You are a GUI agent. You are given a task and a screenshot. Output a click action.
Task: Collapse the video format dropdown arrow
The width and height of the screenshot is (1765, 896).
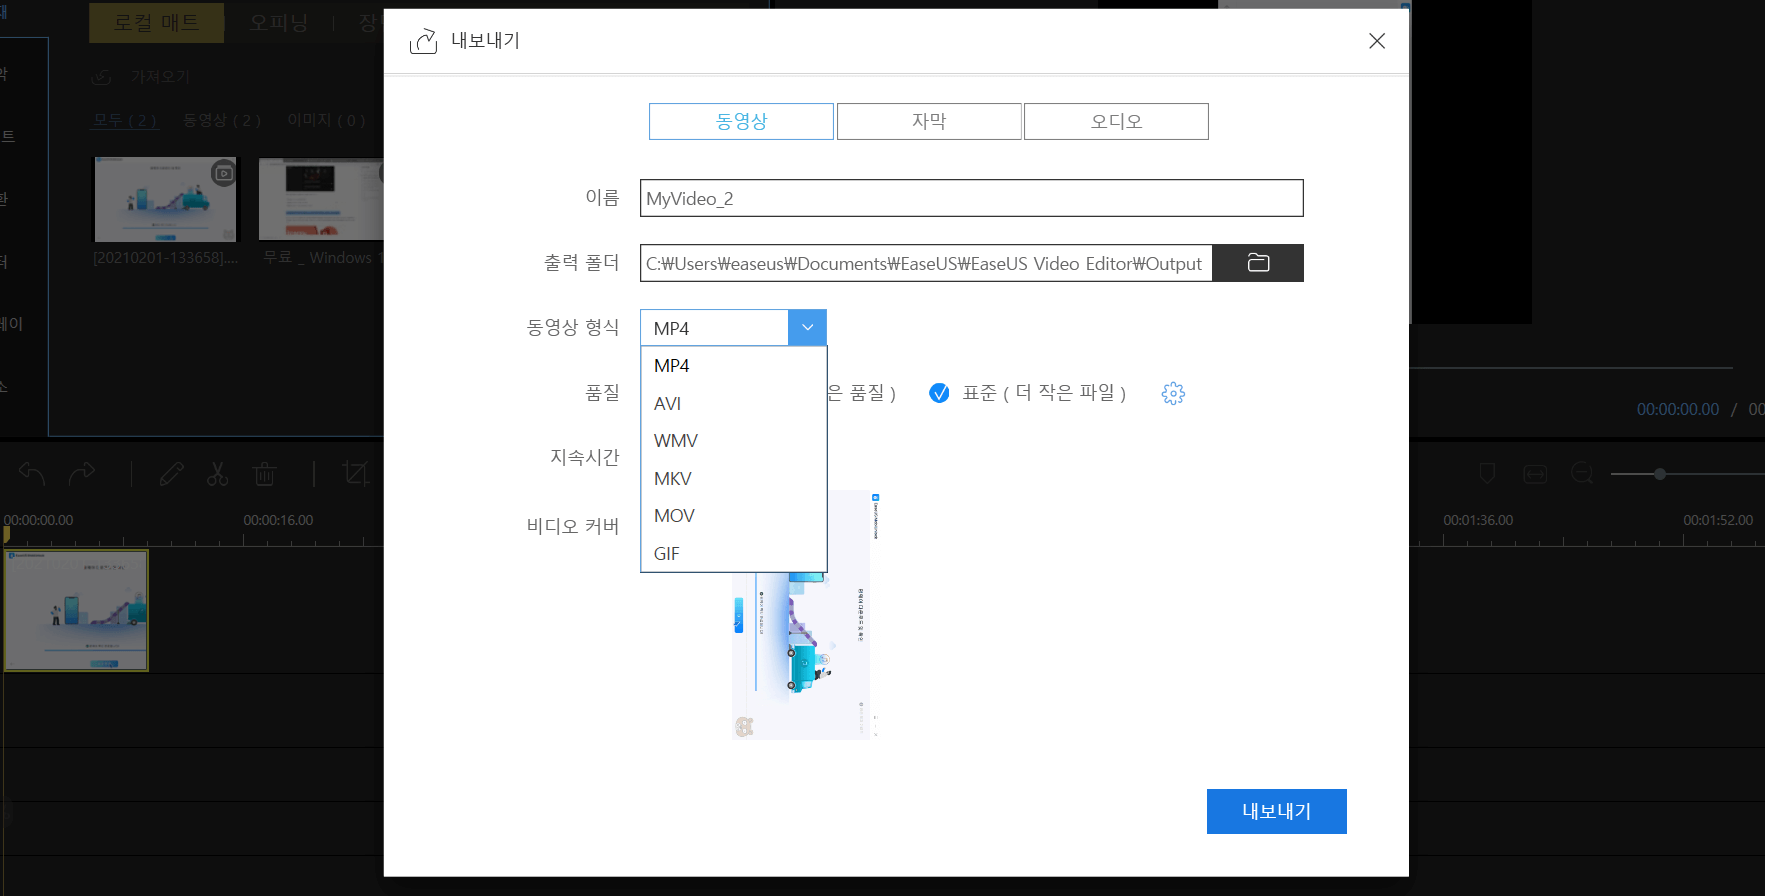(x=807, y=328)
